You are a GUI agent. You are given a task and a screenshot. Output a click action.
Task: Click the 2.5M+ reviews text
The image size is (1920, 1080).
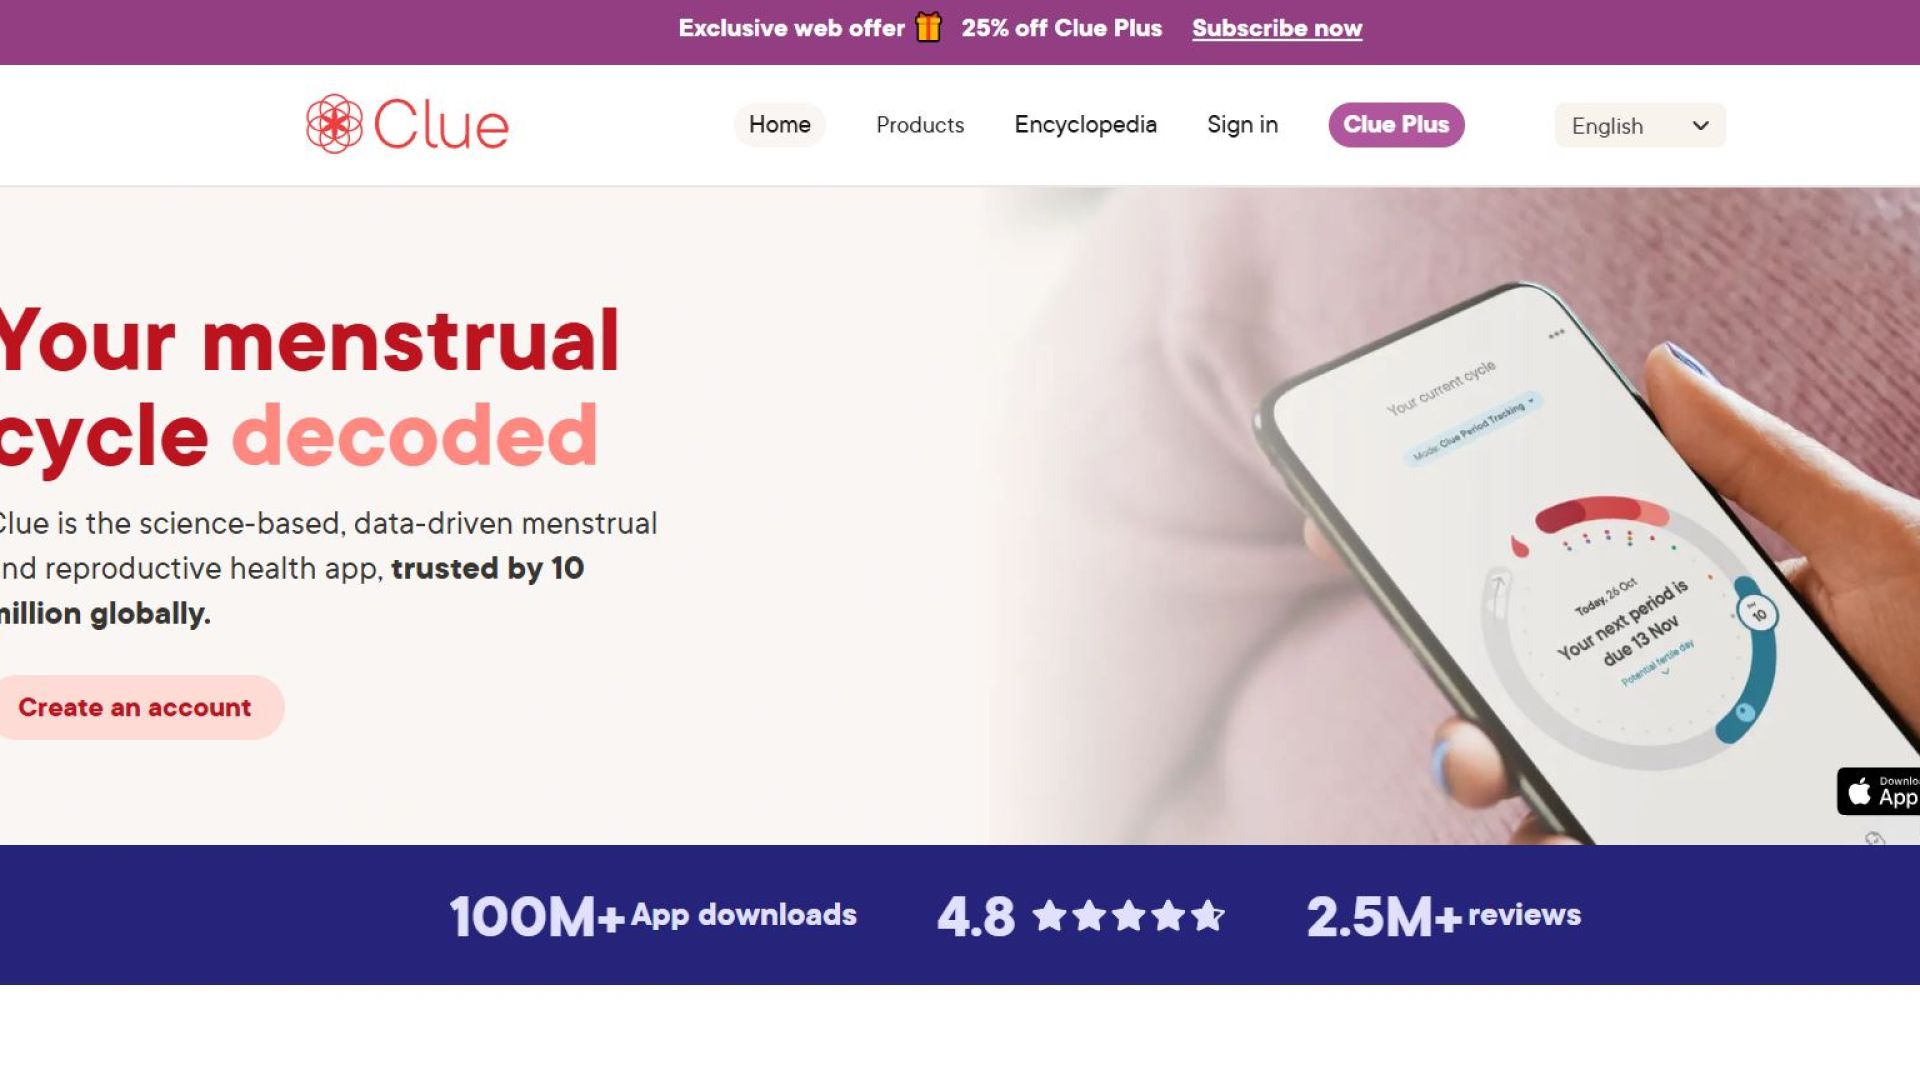coord(1444,915)
